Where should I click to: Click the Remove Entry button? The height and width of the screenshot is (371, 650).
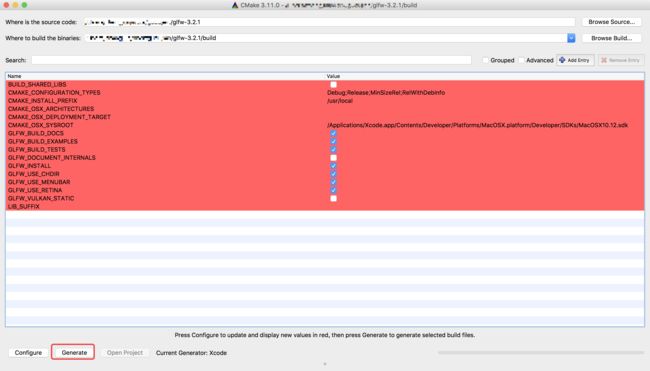[621, 60]
